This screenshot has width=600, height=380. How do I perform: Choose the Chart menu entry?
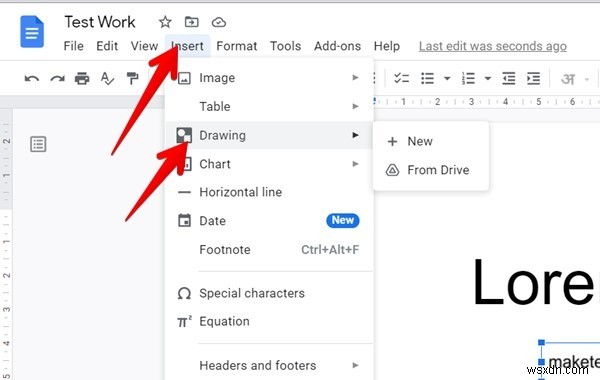269,164
